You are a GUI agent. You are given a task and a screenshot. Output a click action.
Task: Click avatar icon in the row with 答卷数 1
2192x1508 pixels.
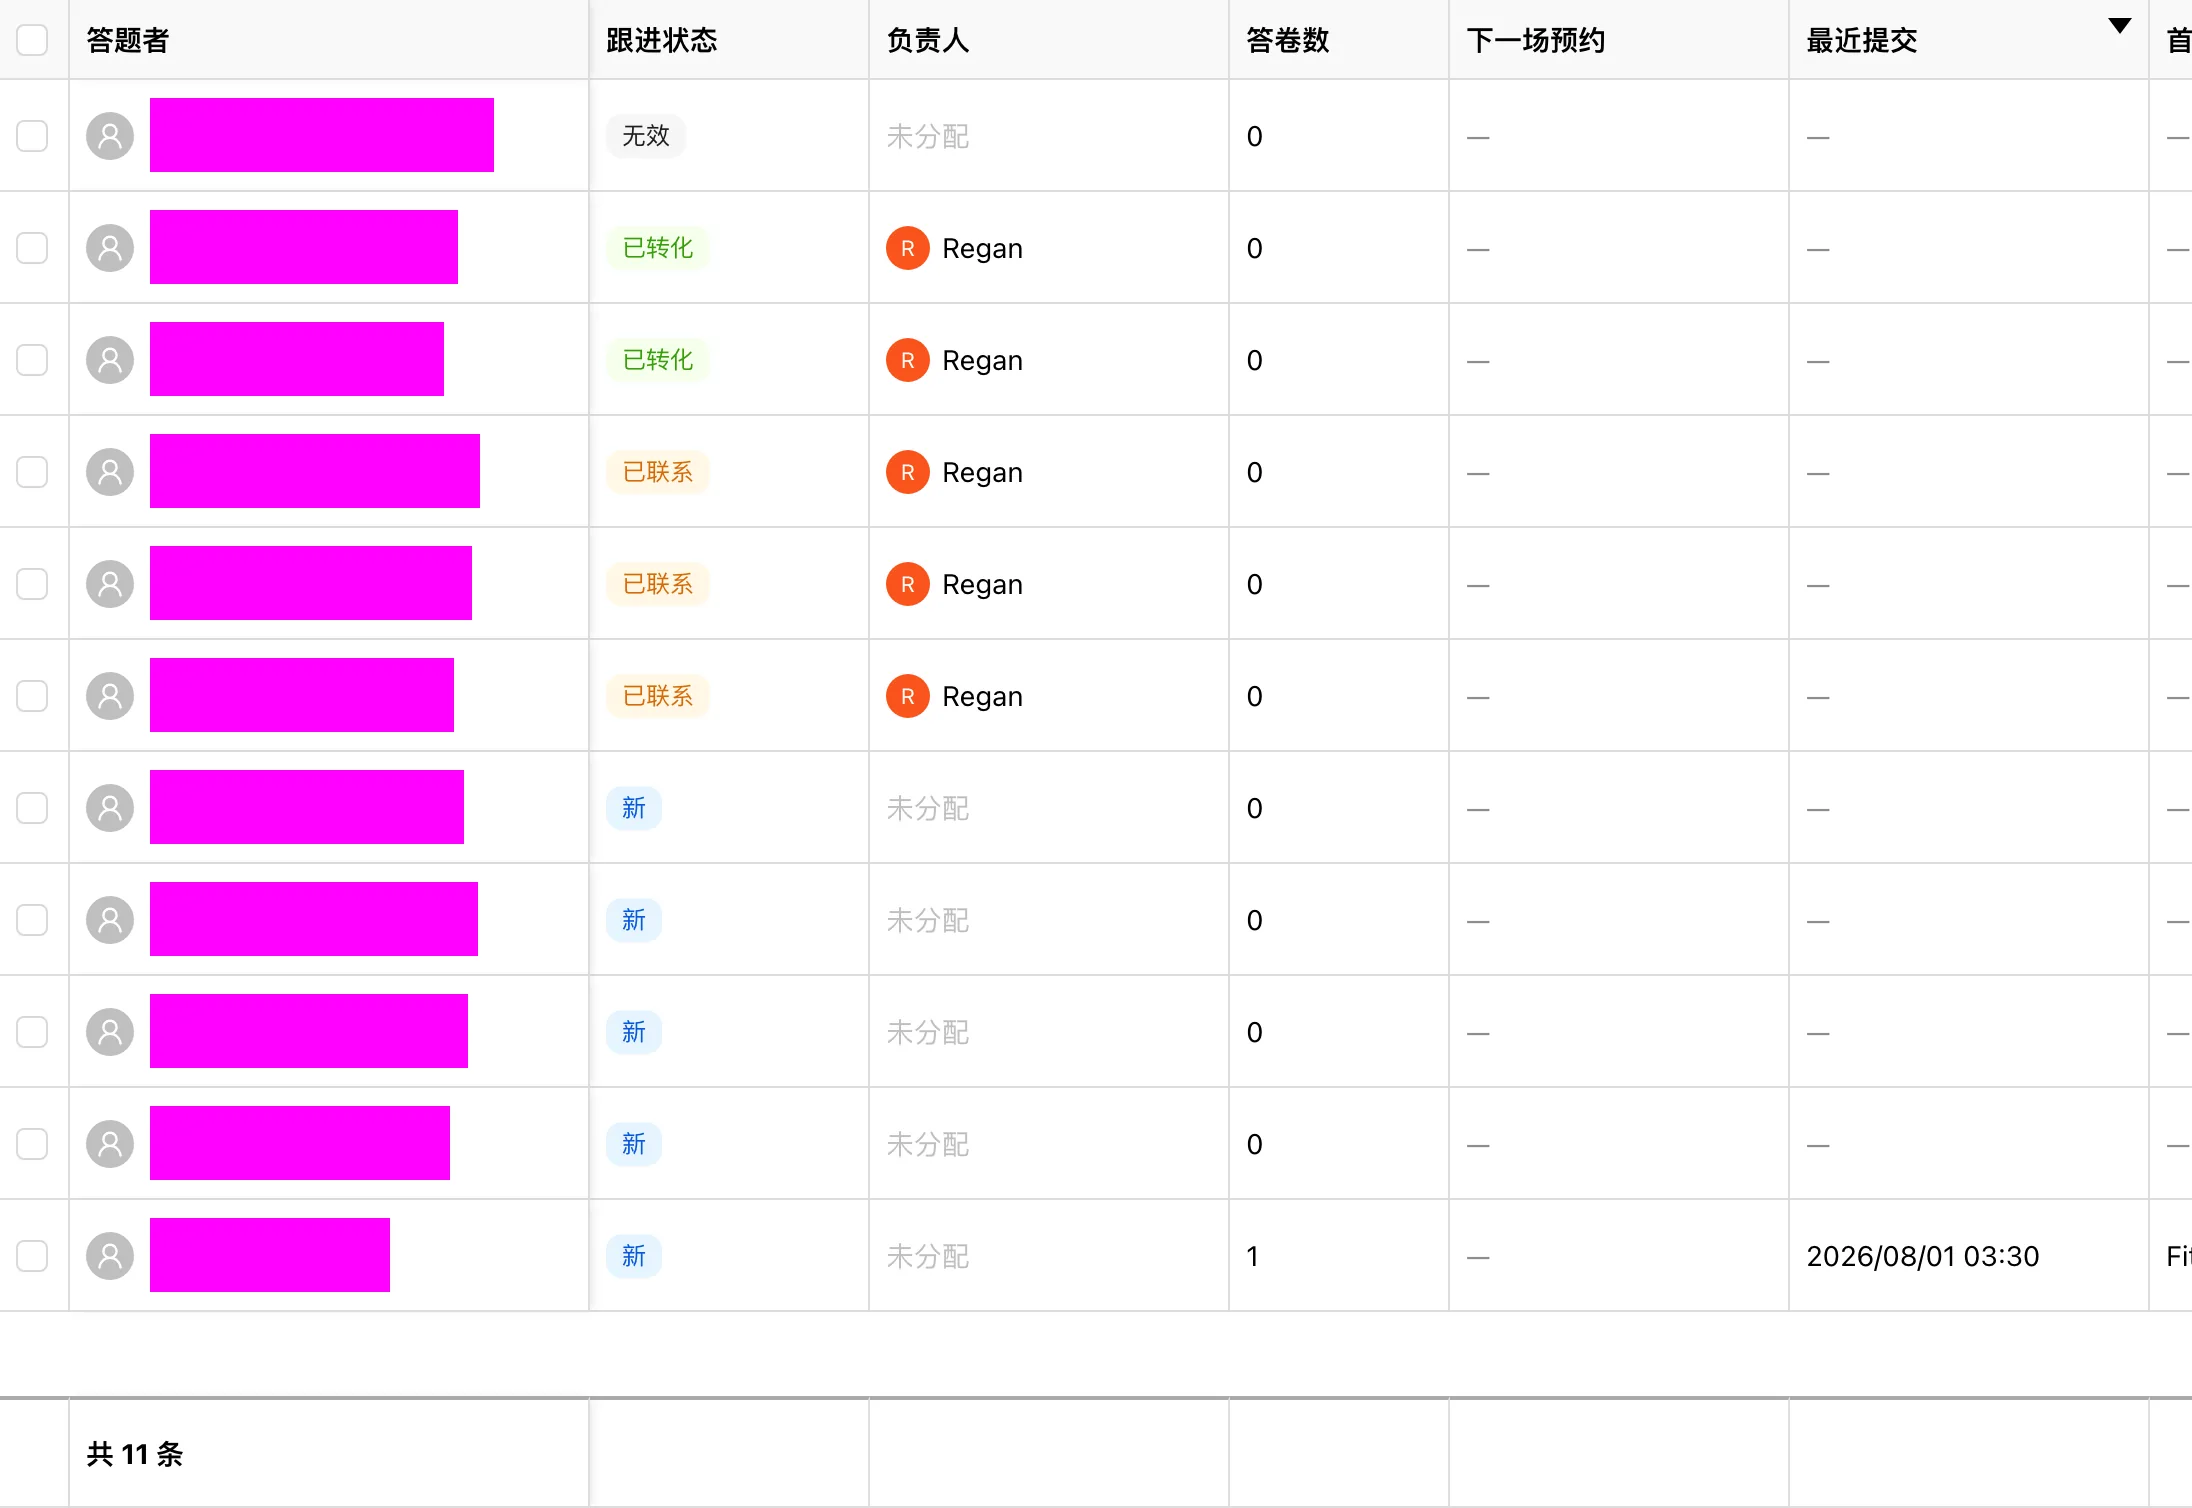[110, 1256]
